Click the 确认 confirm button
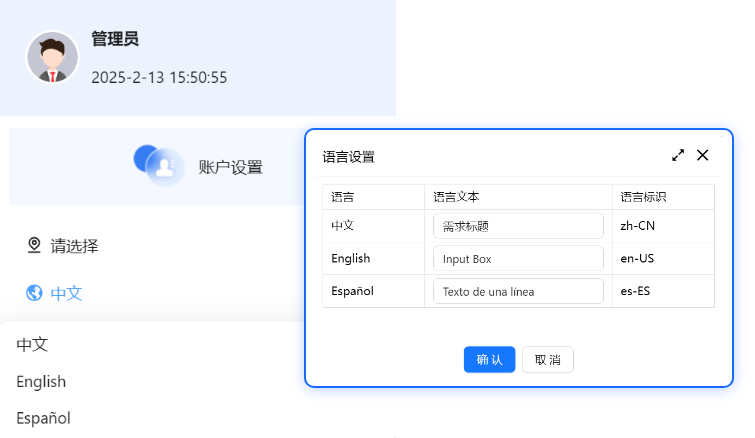This screenshot has height=438, width=755. [489, 360]
